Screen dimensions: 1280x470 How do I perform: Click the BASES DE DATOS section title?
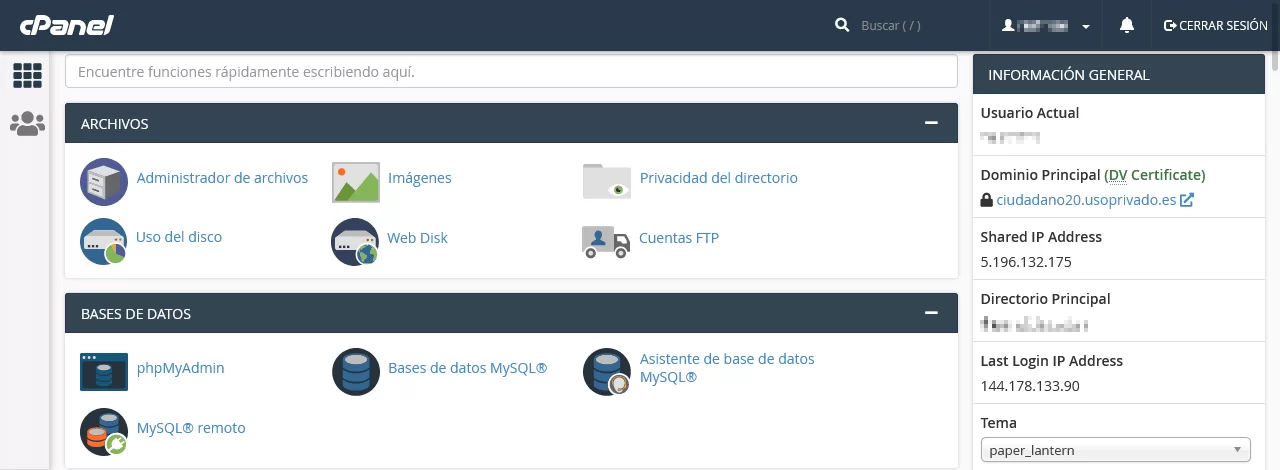pyautogui.click(x=136, y=314)
